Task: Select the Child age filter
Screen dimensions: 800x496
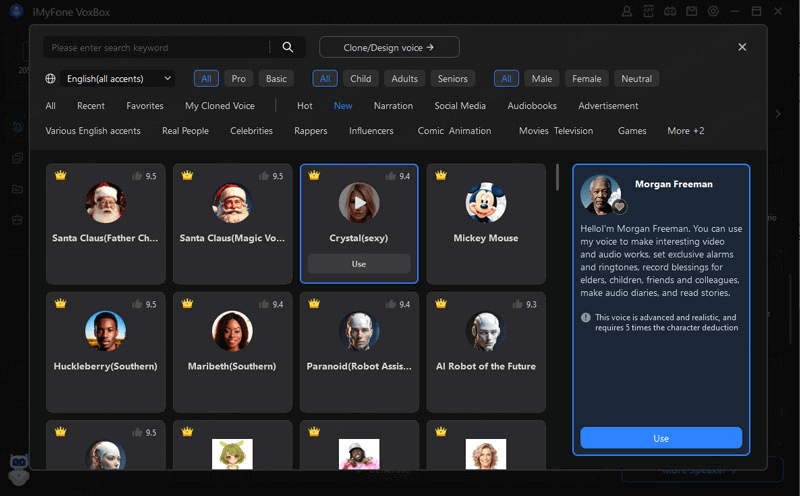Action: 361,79
